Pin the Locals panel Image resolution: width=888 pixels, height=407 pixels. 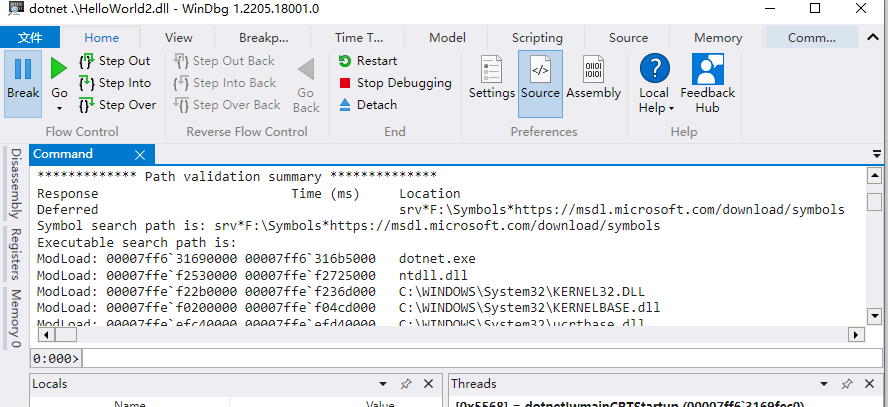click(405, 384)
